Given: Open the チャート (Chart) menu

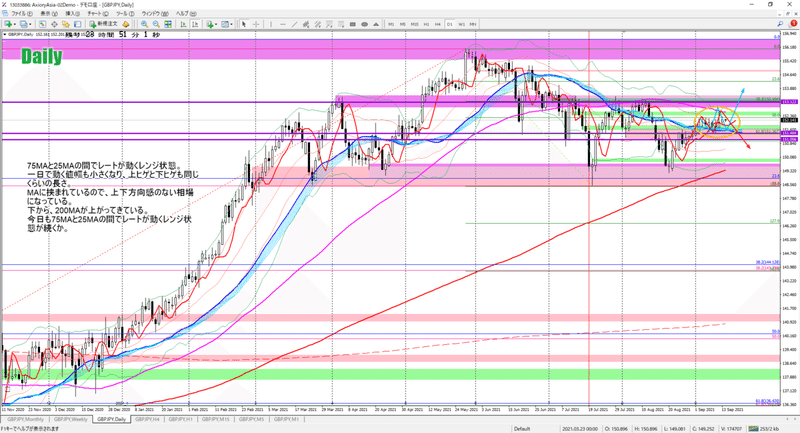Looking at the screenshot, I should [98, 14].
